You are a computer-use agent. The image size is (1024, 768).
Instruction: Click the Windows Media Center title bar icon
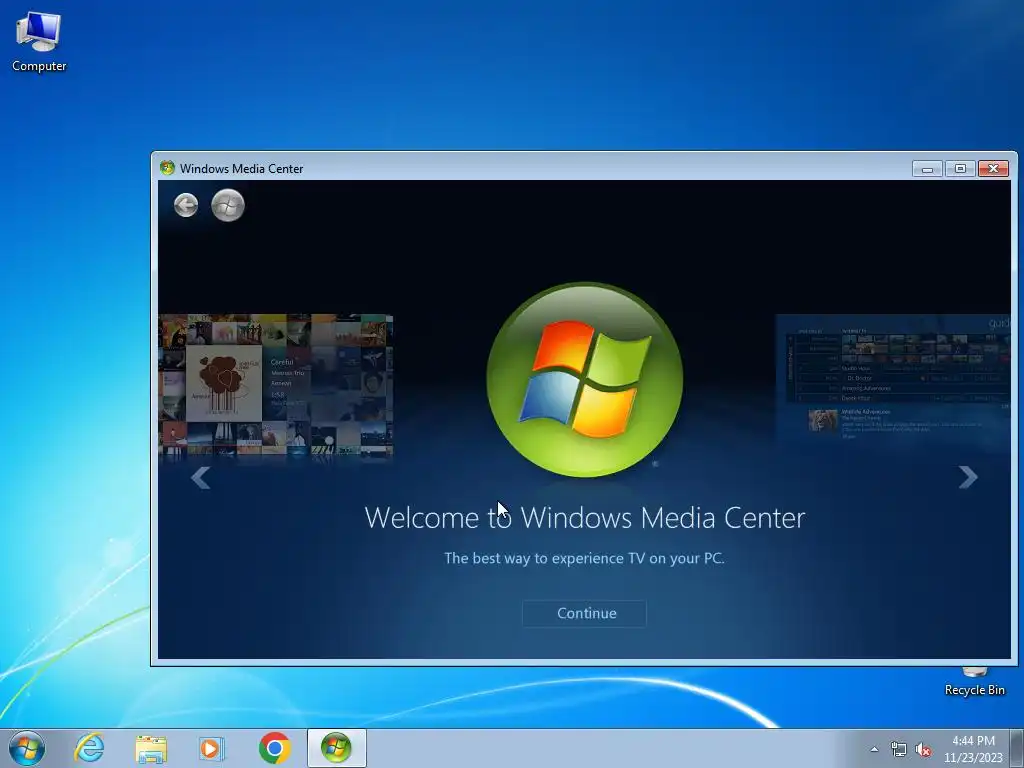tap(167, 168)
